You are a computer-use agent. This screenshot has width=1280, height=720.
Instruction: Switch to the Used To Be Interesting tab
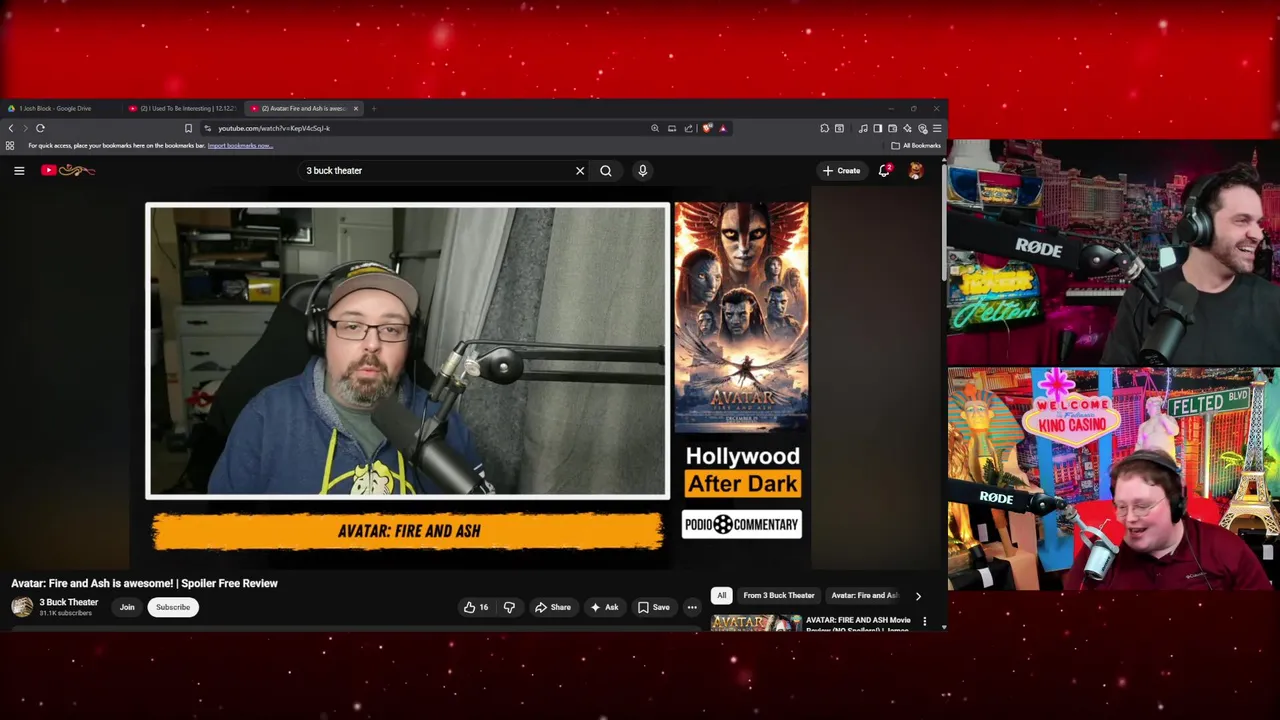(x=183, y=108)
